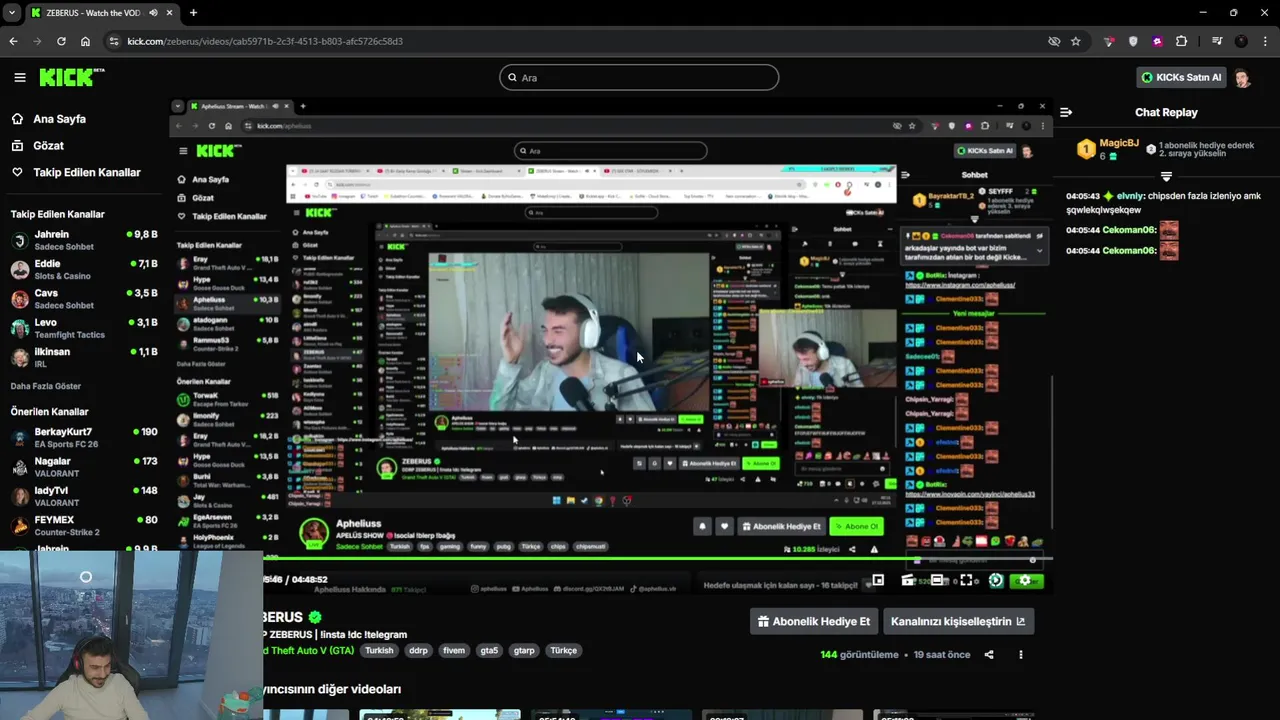
Task: Select the Turkish tag
Action: pyautogui.click(x=379, y=650)
